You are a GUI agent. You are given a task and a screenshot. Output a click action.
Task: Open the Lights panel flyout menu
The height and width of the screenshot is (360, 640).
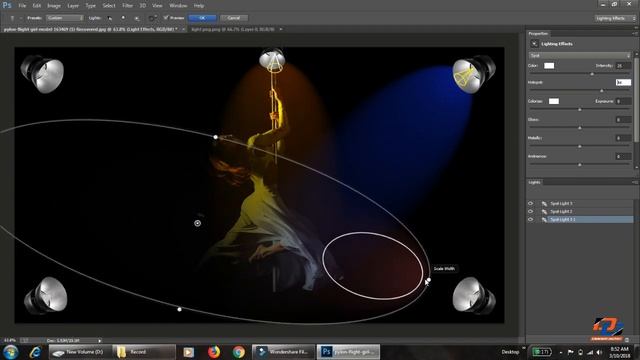coord(635,182)
